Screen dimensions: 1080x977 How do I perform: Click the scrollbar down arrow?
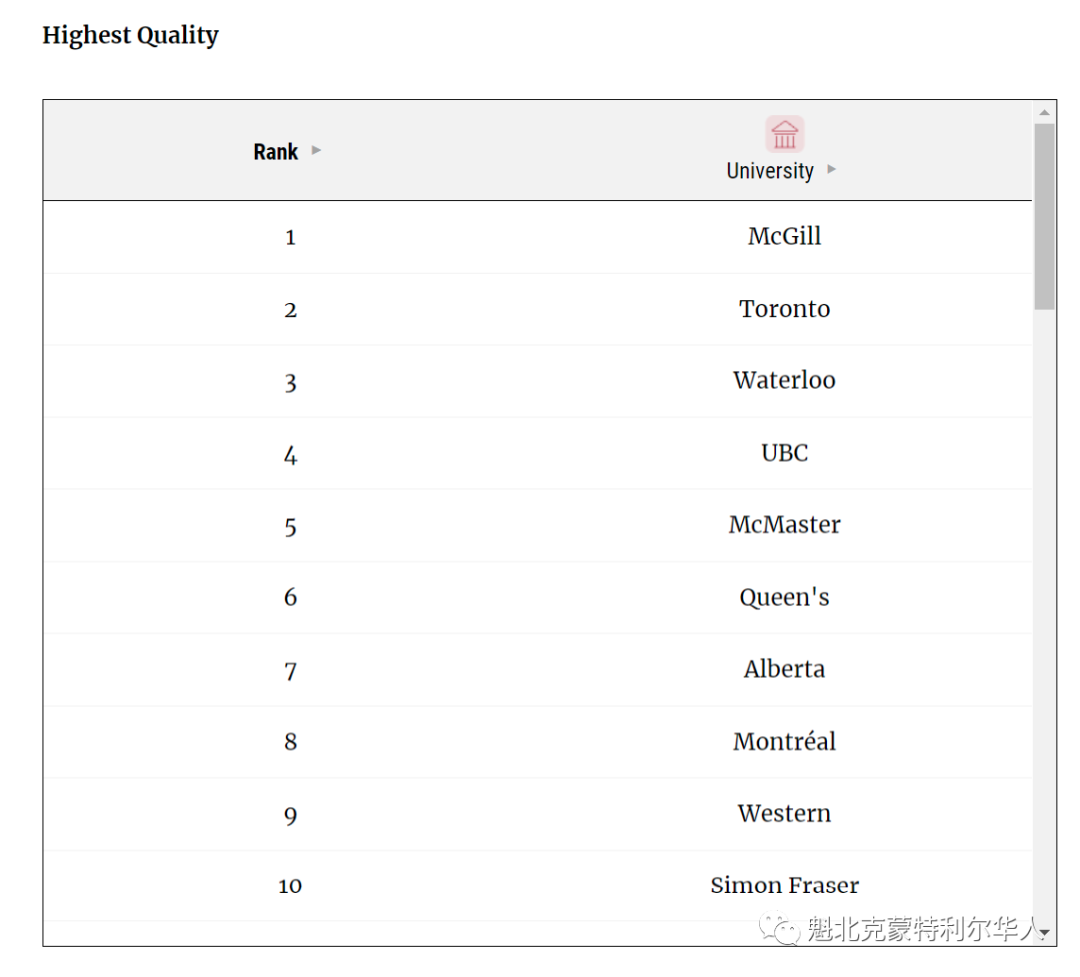point(1044,933)
